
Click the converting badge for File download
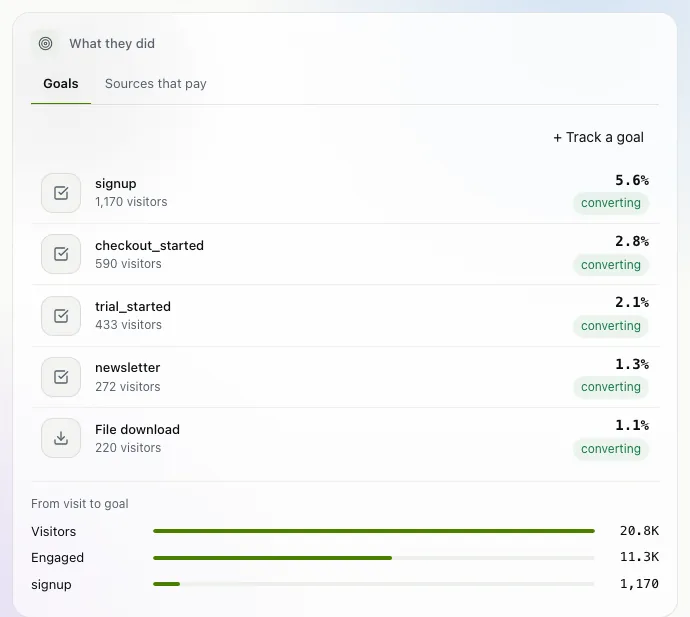[x=611, y=449]
